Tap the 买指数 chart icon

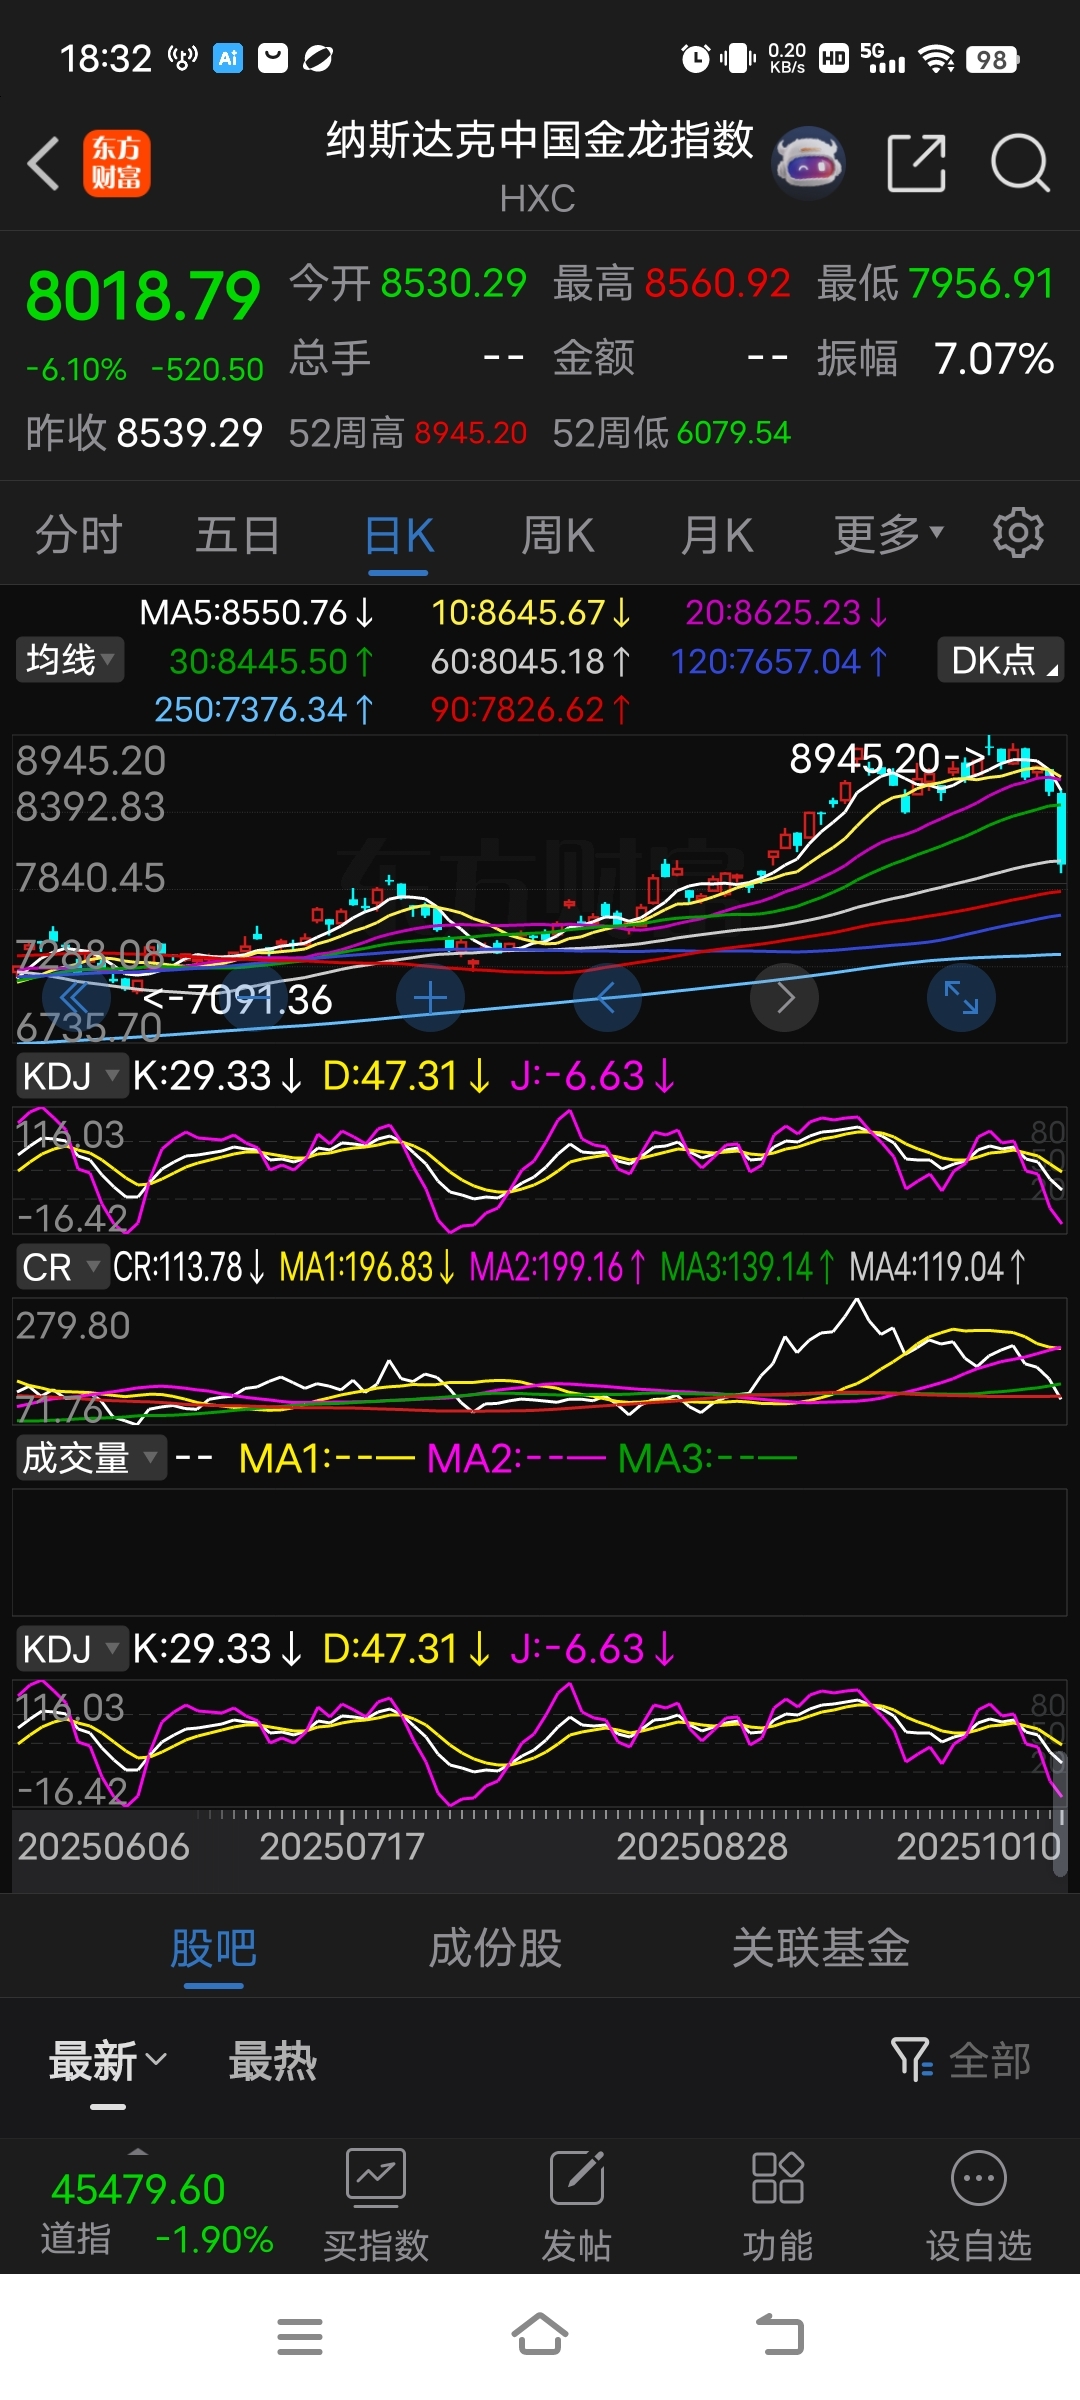376,2178
